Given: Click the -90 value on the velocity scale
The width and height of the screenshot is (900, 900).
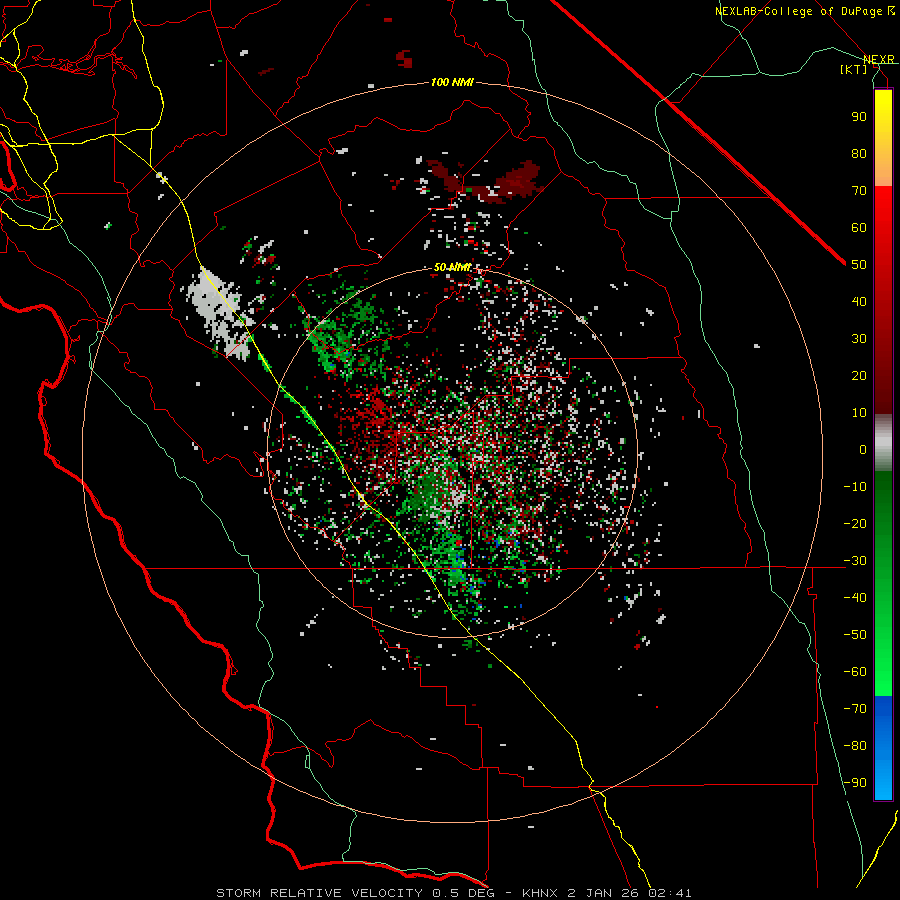Looking at the screenshot, I should 855,783.
